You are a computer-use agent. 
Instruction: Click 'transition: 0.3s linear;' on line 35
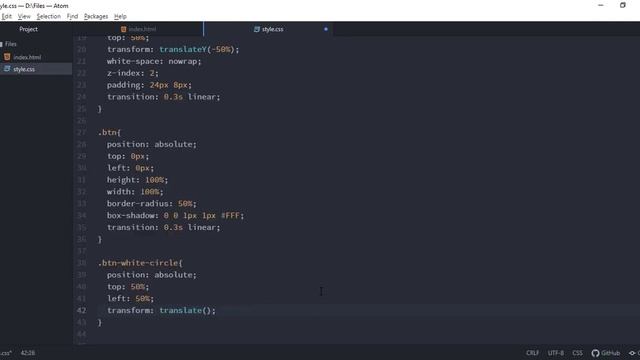tap(163, 227)
